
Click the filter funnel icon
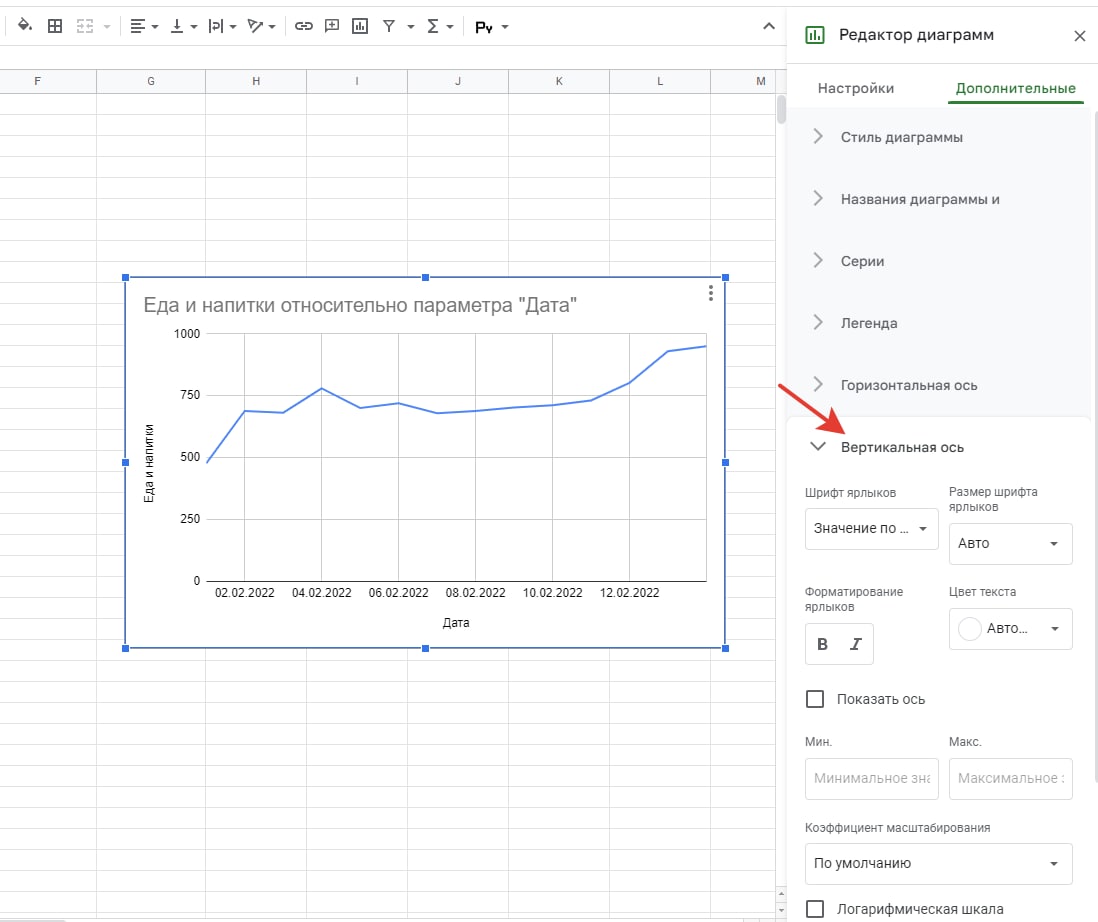coord(389,26)
